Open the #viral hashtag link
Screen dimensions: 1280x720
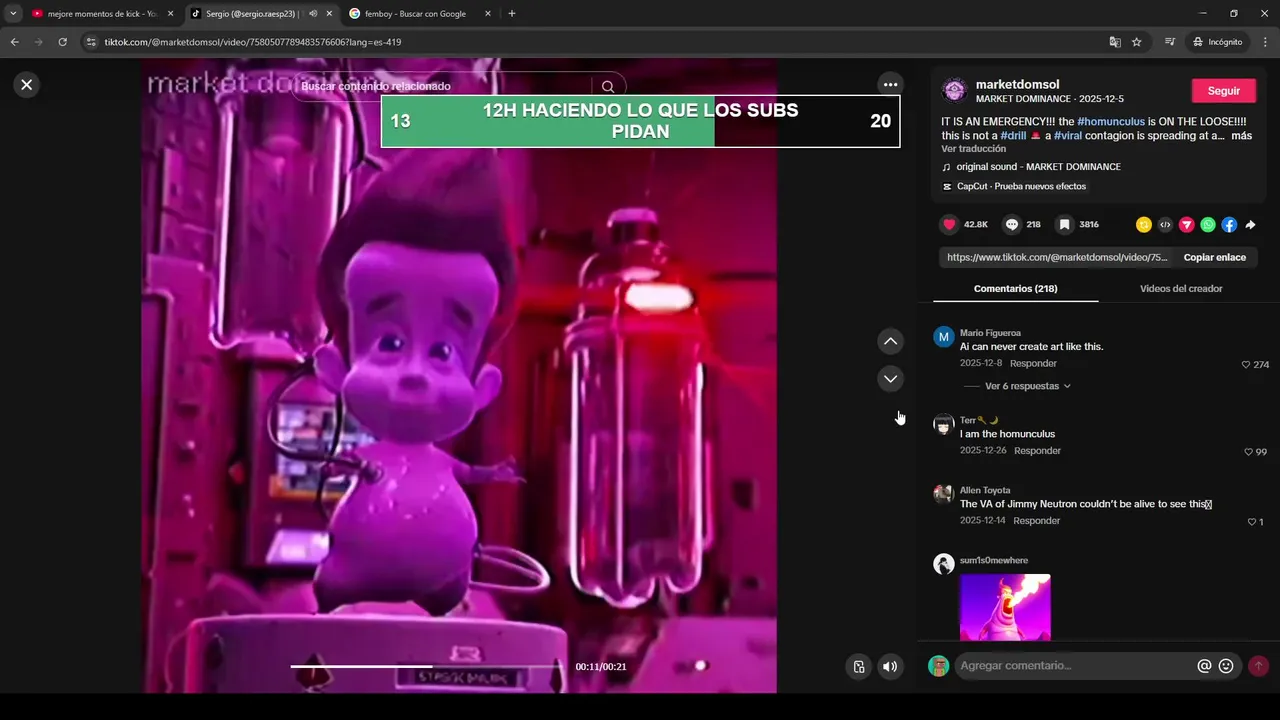[1067, 136]
